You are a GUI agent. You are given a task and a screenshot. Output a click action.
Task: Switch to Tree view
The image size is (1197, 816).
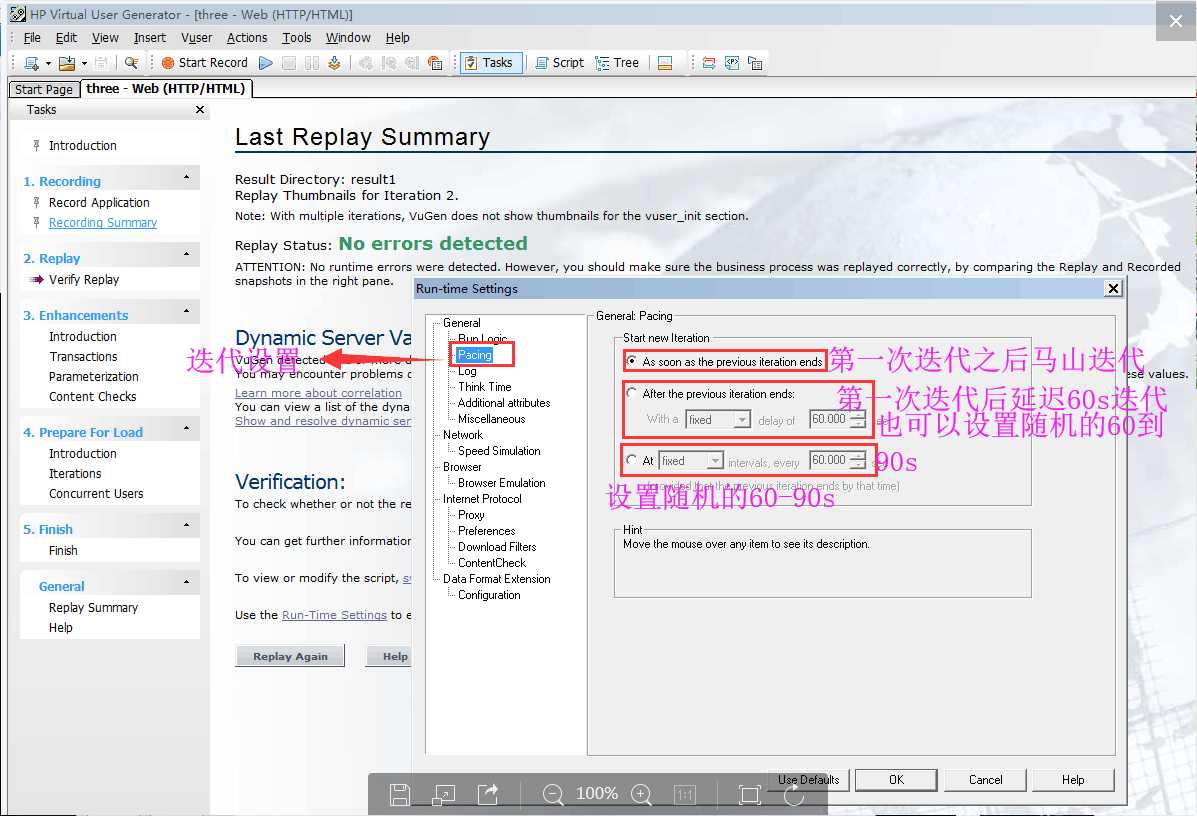[x=617, y=63]
